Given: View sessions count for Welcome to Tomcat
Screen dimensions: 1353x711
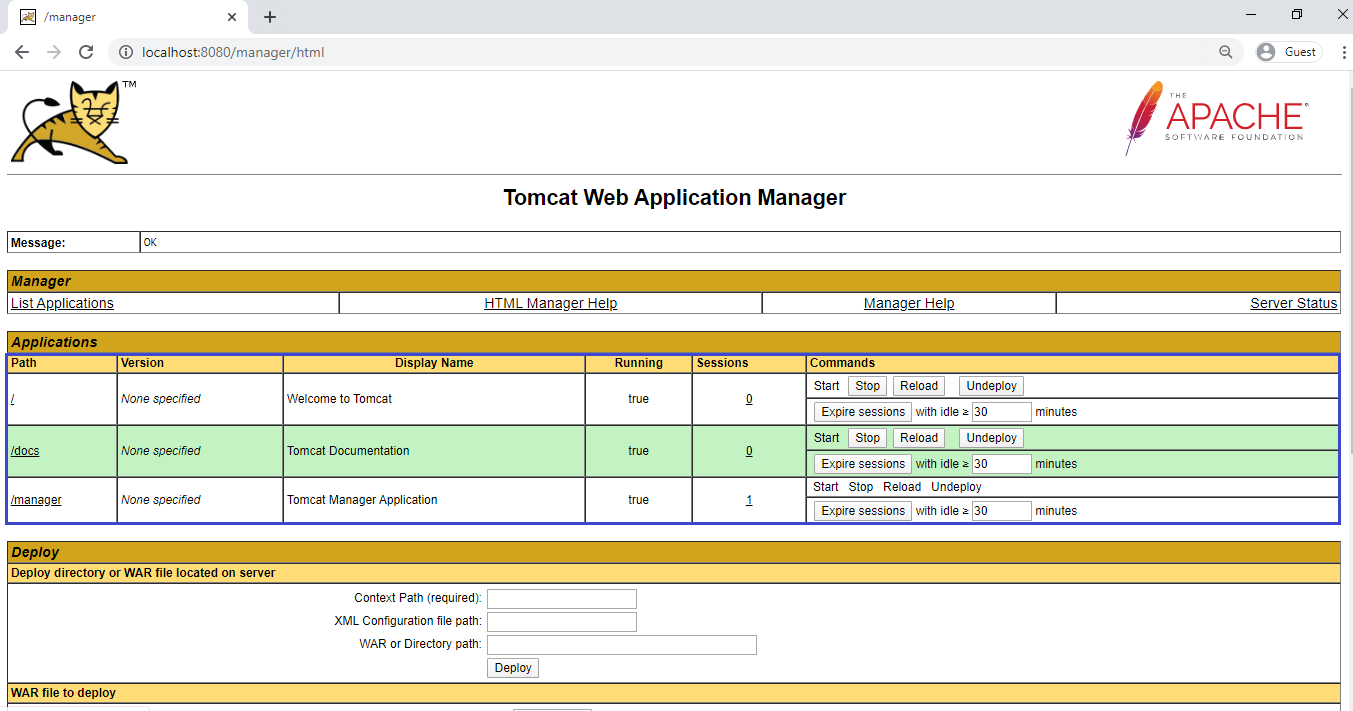Looking at the screenshot, I should [x=749, y=399].
